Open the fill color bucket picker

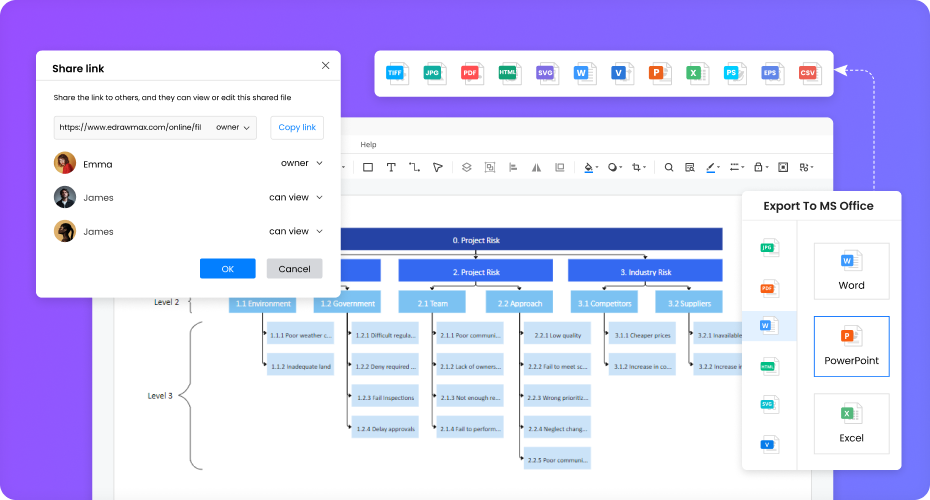point(590,167)
